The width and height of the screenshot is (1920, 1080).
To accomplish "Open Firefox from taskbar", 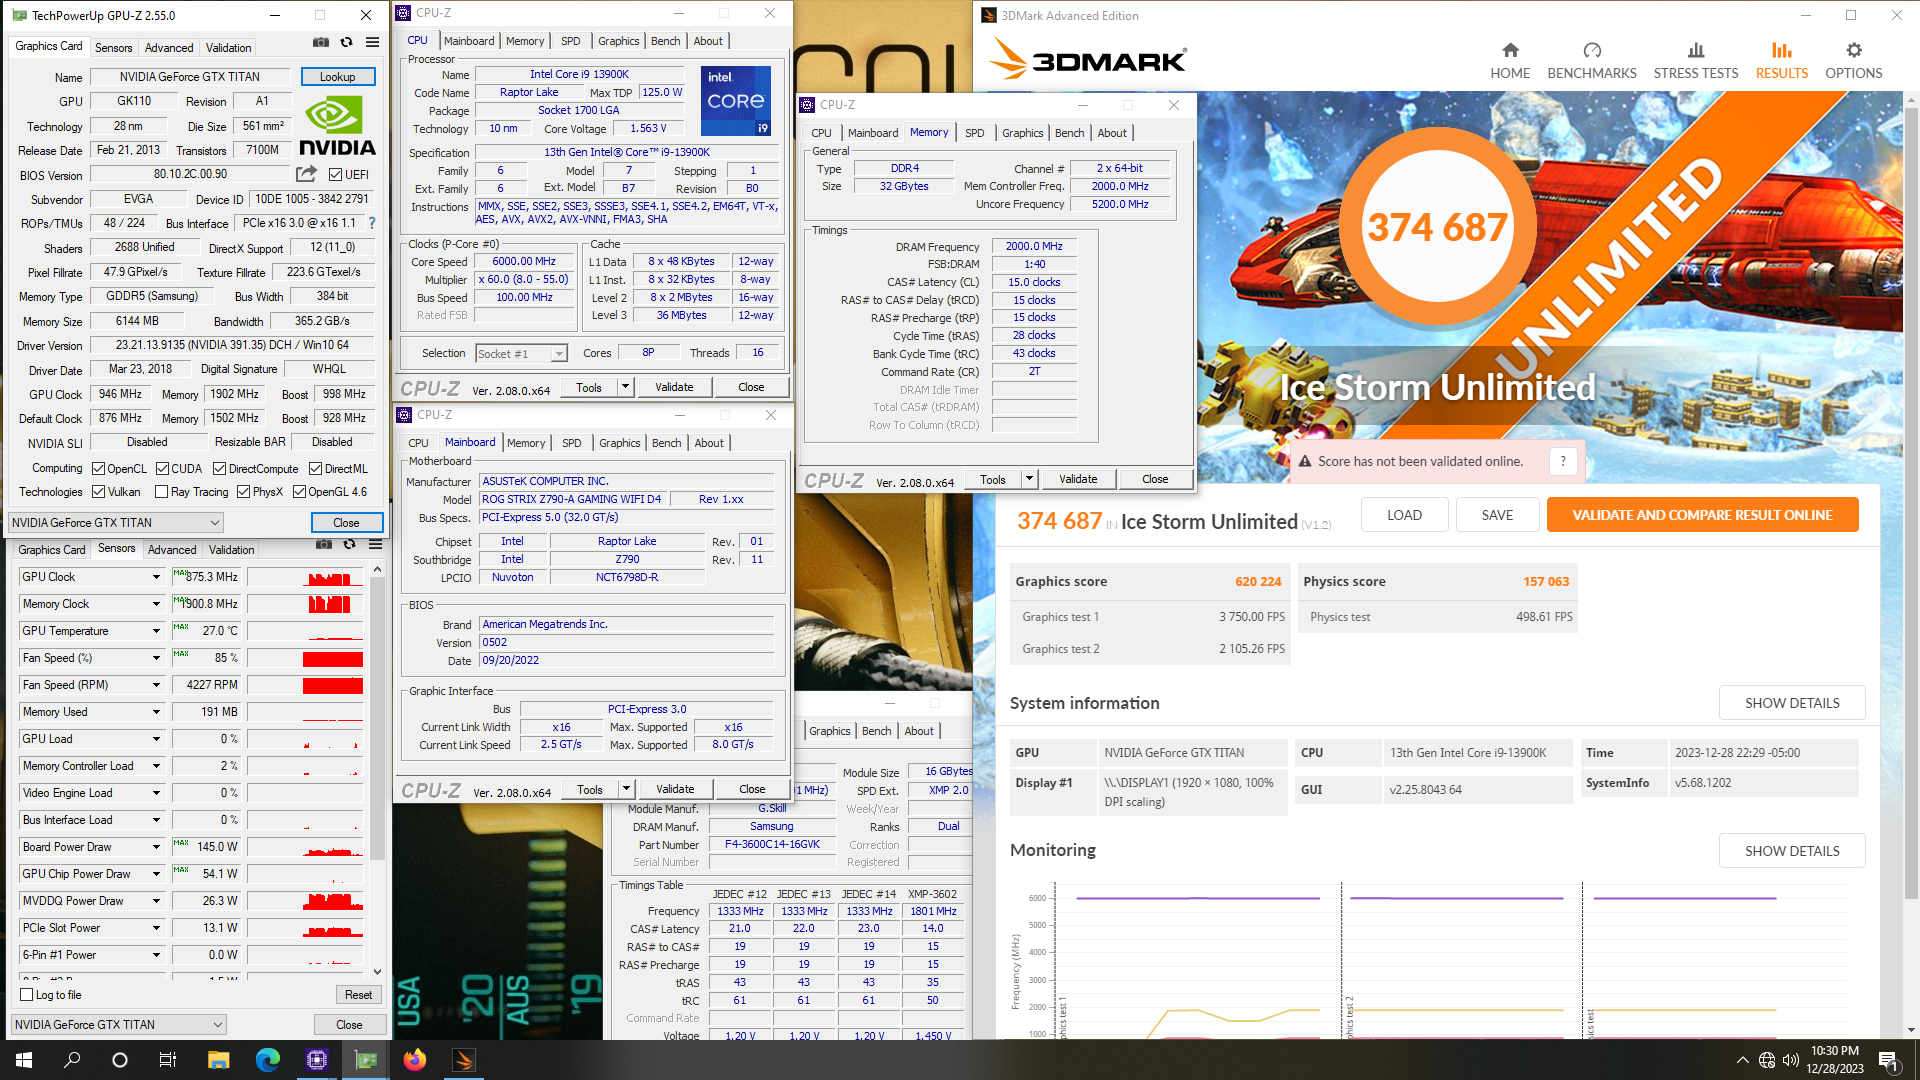I will 415,1060.
